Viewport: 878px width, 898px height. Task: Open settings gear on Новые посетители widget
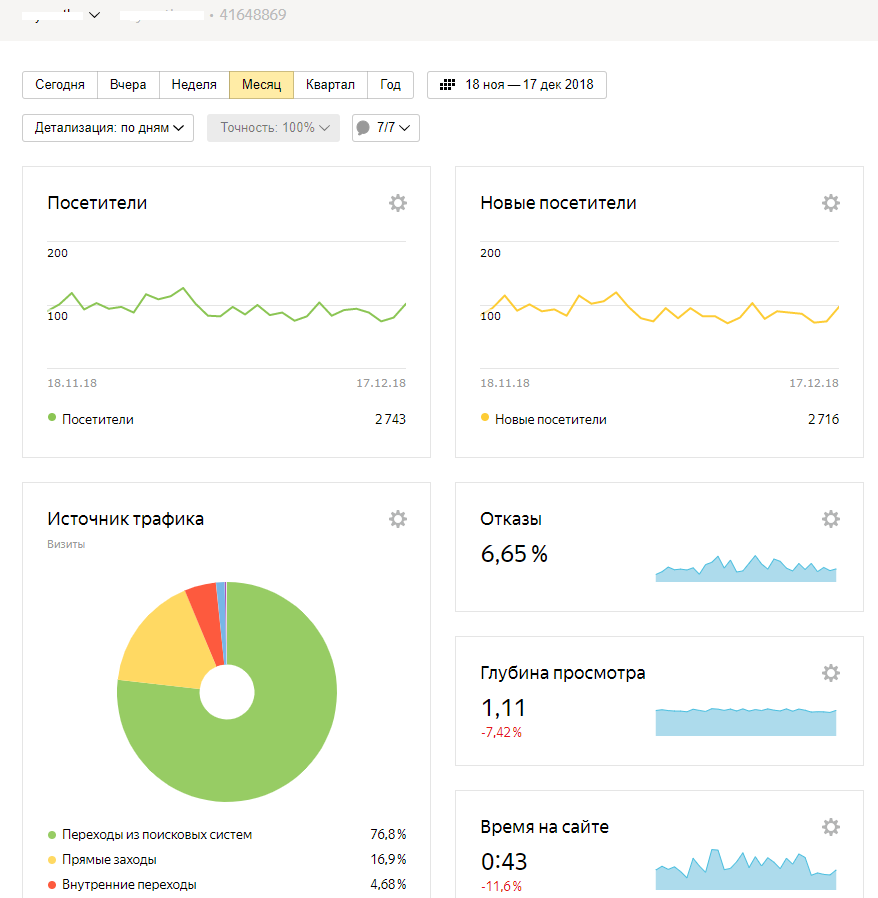tap(830, 203)
